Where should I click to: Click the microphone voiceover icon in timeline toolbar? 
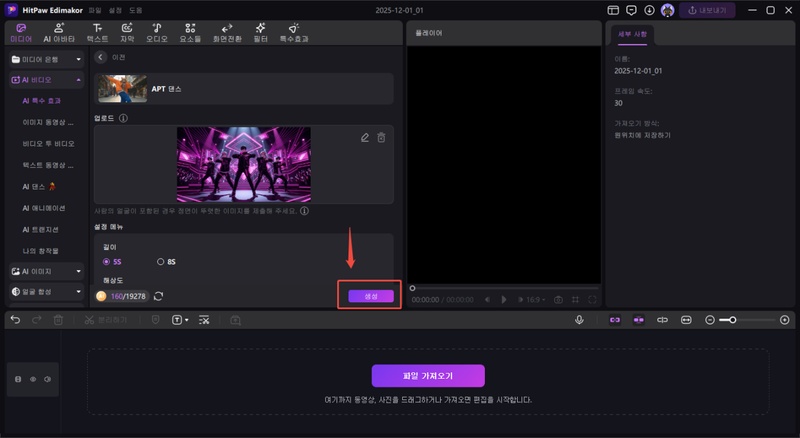pyautogui.click(x=579, y=320)
